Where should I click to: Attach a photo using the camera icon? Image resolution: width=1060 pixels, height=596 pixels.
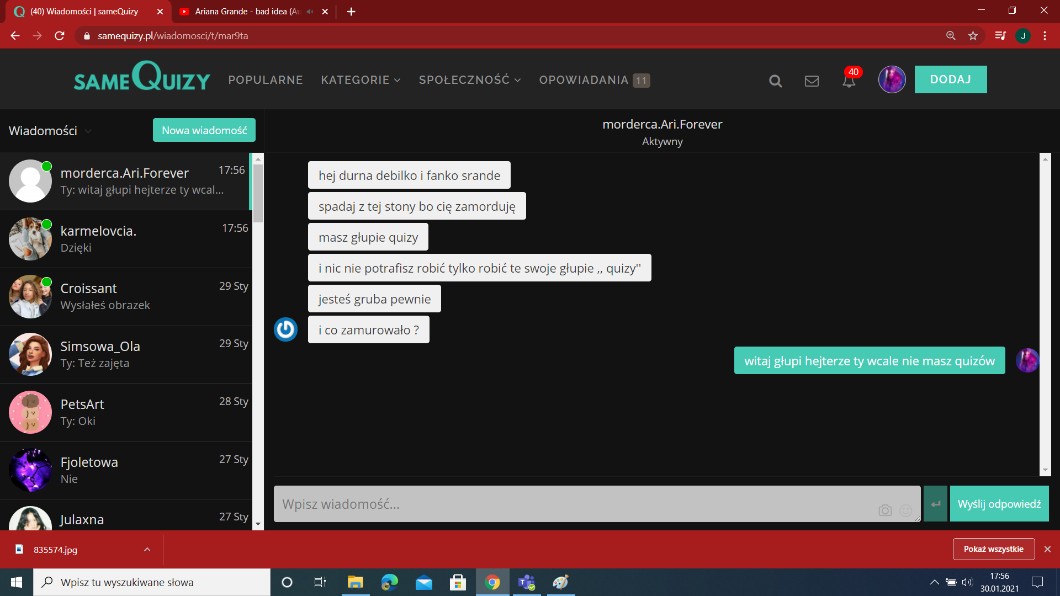(884, 510)
